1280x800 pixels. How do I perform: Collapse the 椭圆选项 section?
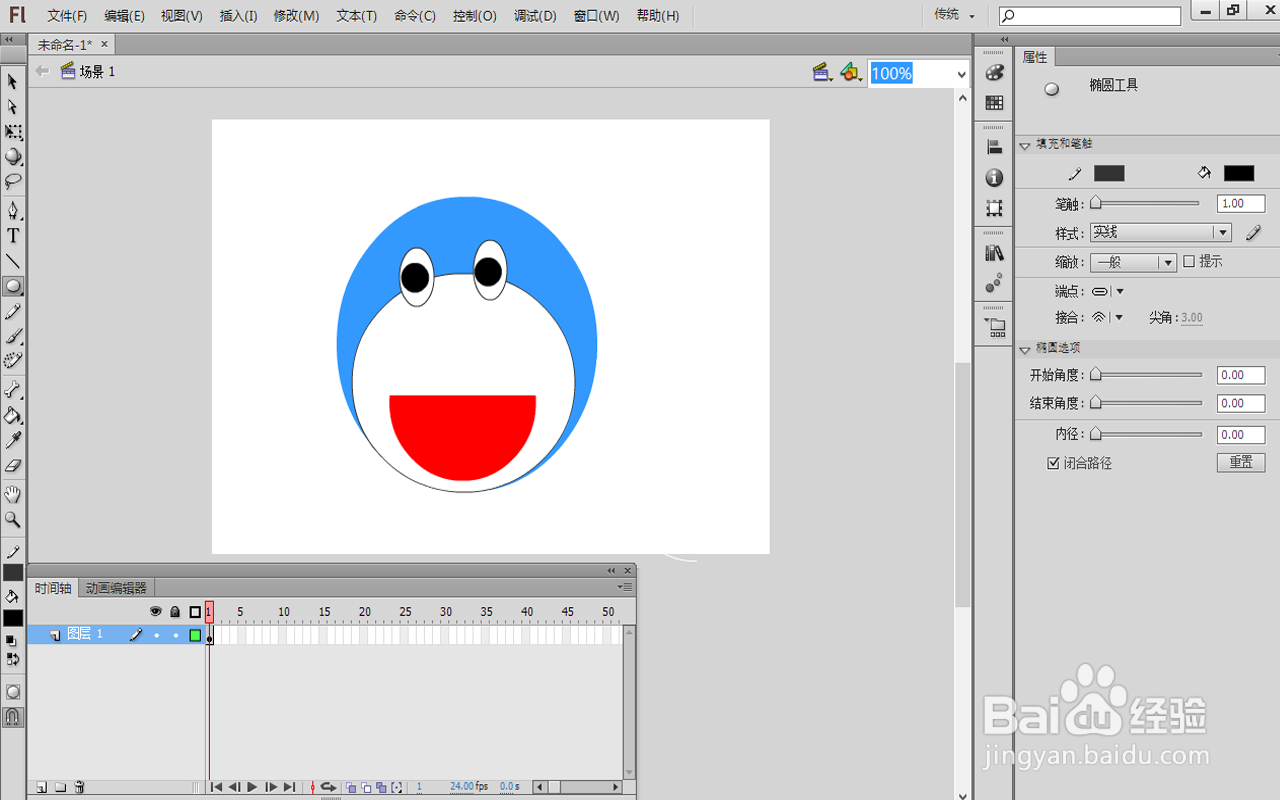[1025, 349]
